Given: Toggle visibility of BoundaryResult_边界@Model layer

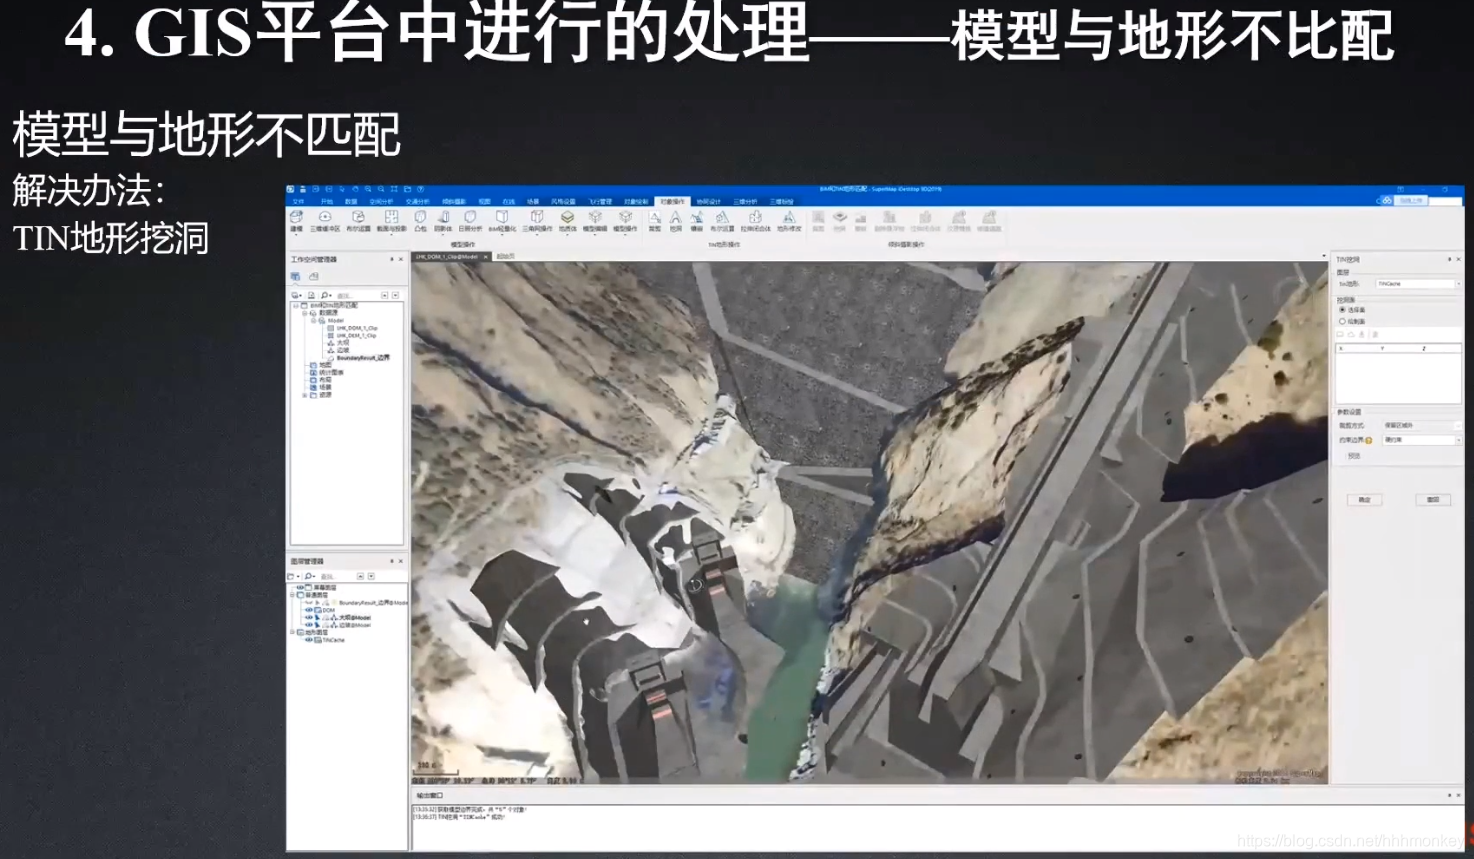Looking at the screenshot, I should tap(308, 603).
